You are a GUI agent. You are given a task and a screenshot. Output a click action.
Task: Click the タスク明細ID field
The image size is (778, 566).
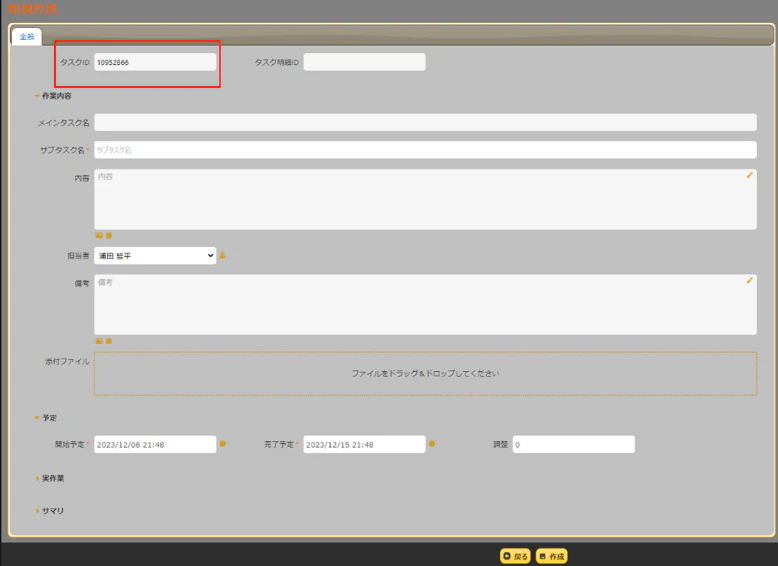pos(364,62)
